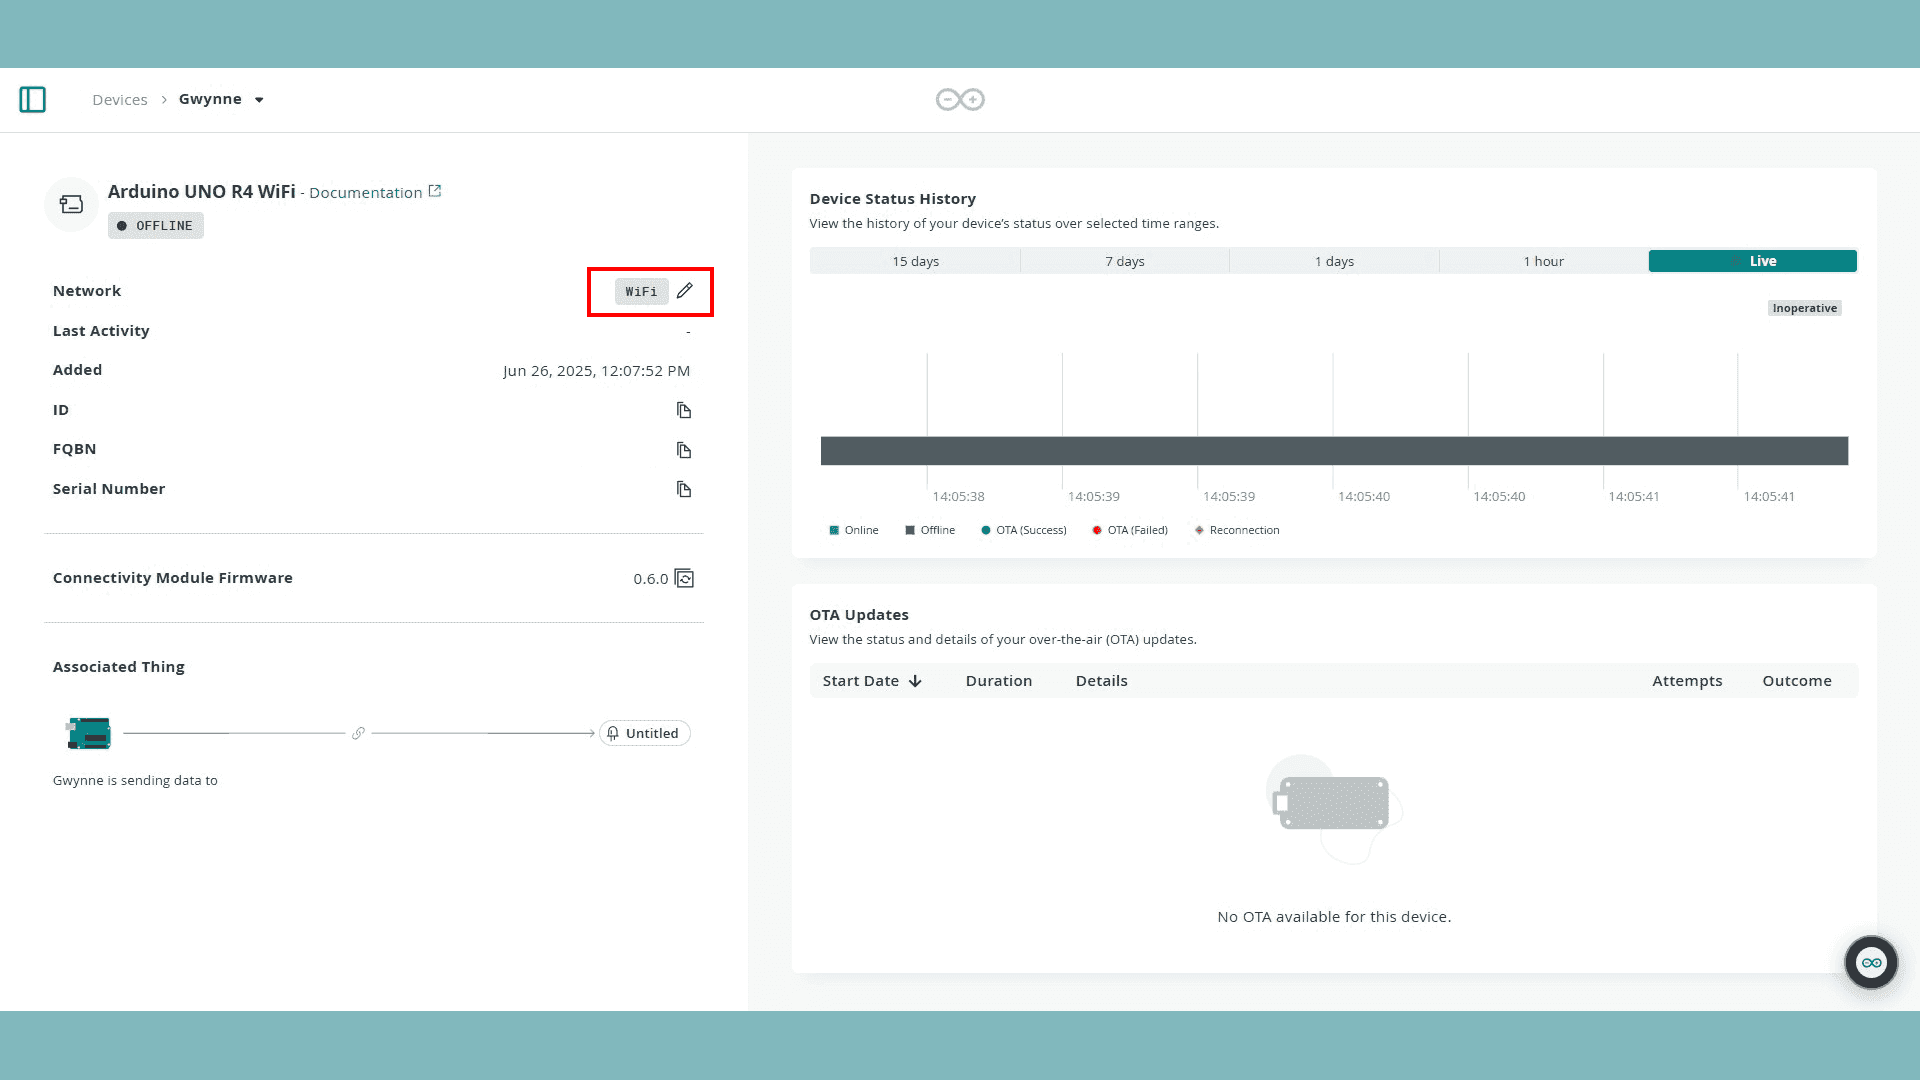Image resolution: width=1920 pixels, height=1080 pixels.
Task: Copy the device ID
Action: coord(684,410)
